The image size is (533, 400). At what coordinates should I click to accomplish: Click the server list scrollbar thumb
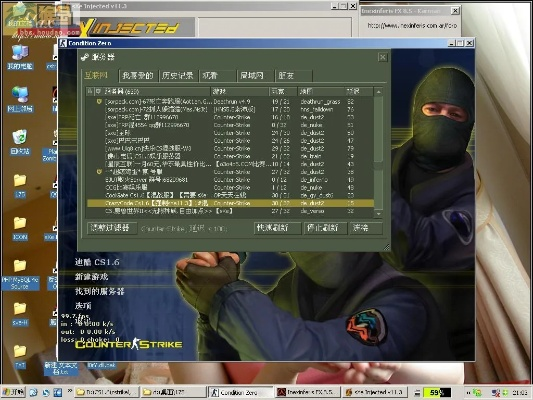378,129
